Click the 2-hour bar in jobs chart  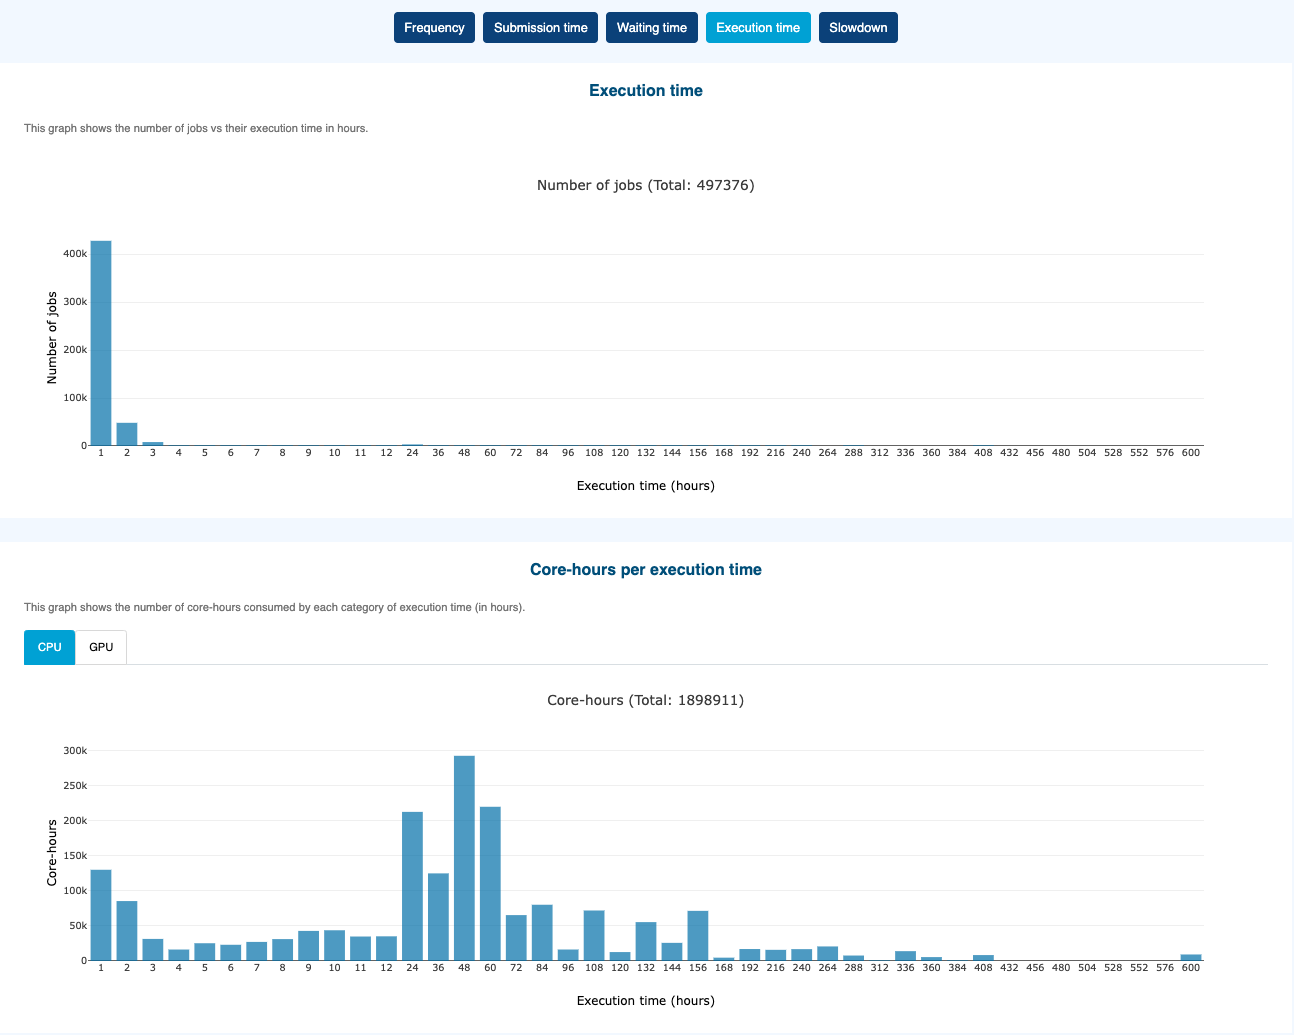(127, 434)
